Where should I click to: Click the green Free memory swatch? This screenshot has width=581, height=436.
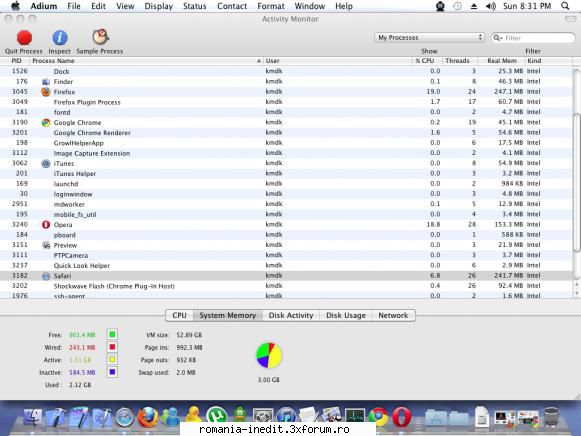click(112, 335)
